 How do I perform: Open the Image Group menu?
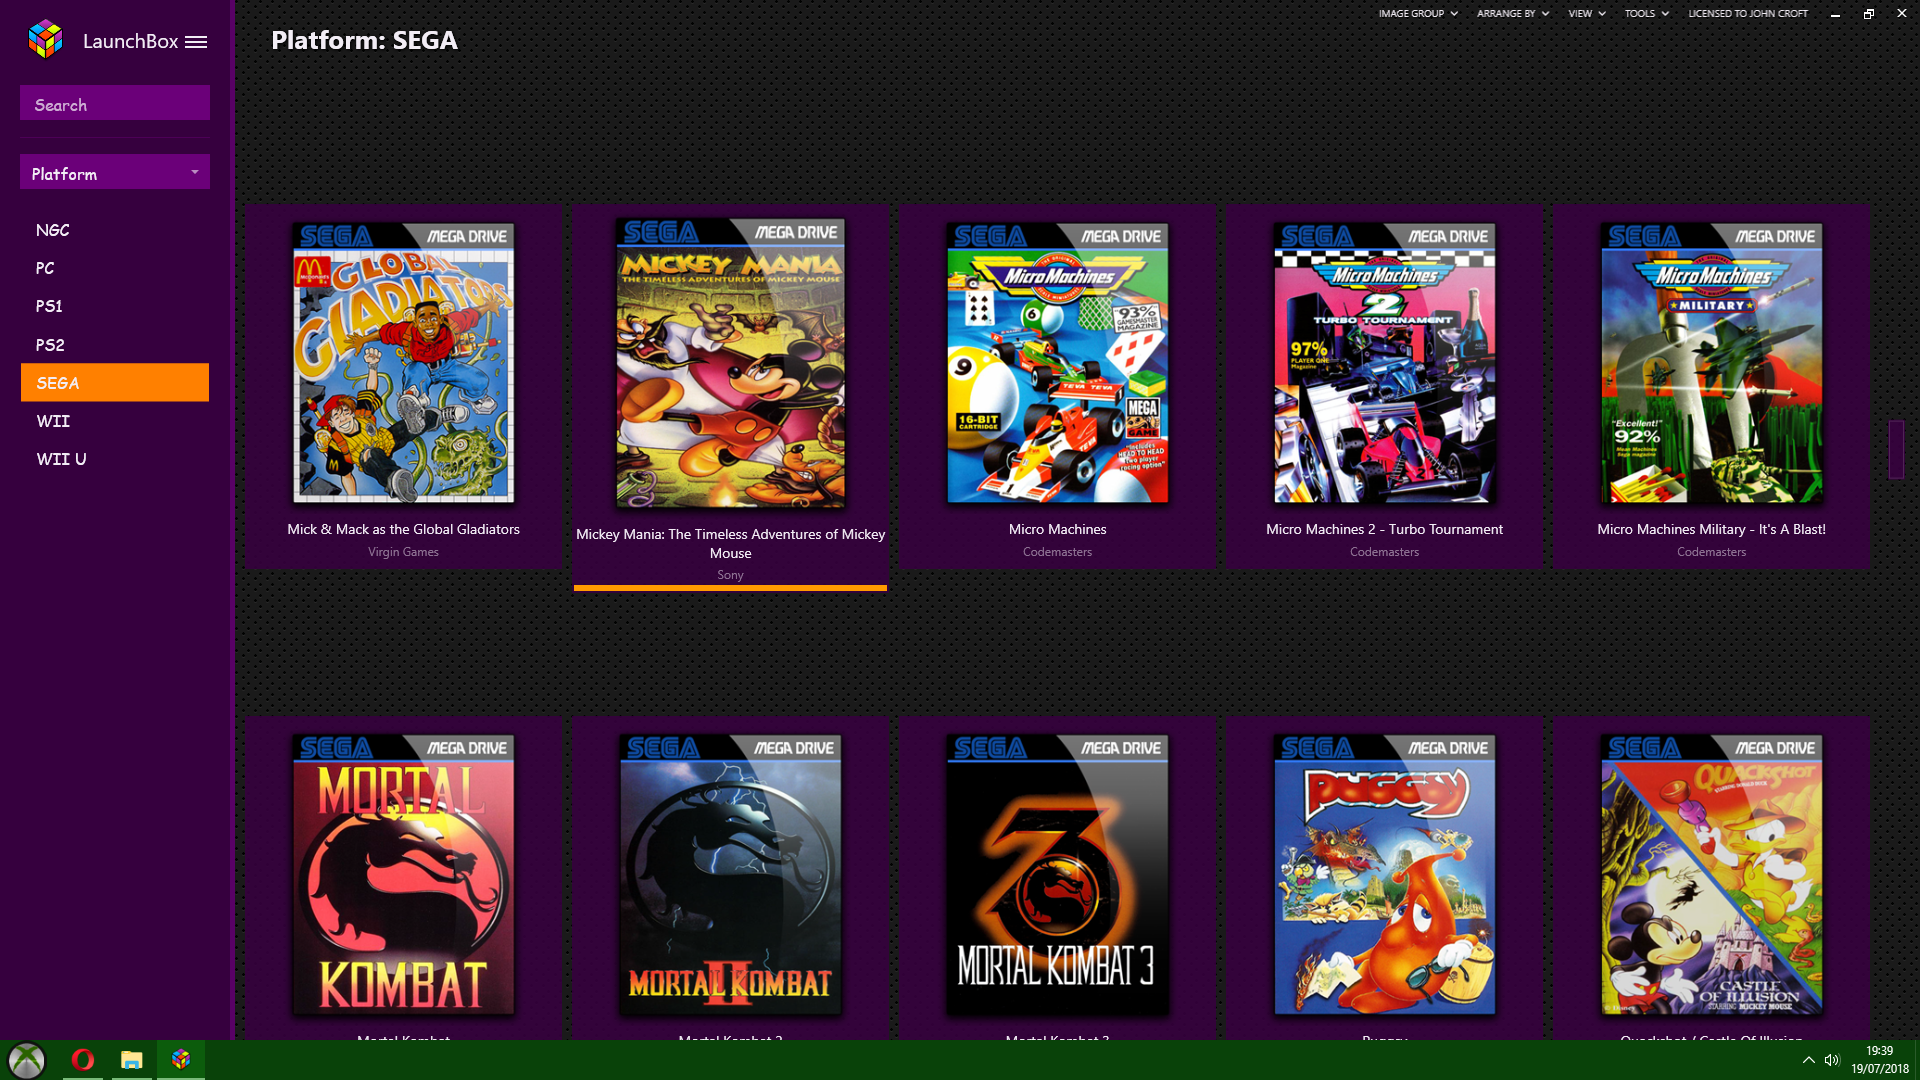[x=1418, y=14]
